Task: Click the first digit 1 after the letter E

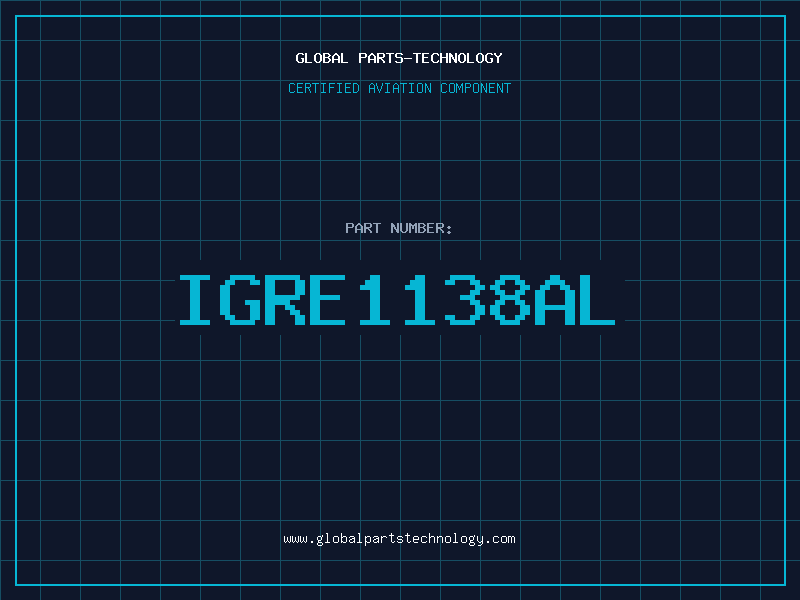Action: (x=375, y=300)
